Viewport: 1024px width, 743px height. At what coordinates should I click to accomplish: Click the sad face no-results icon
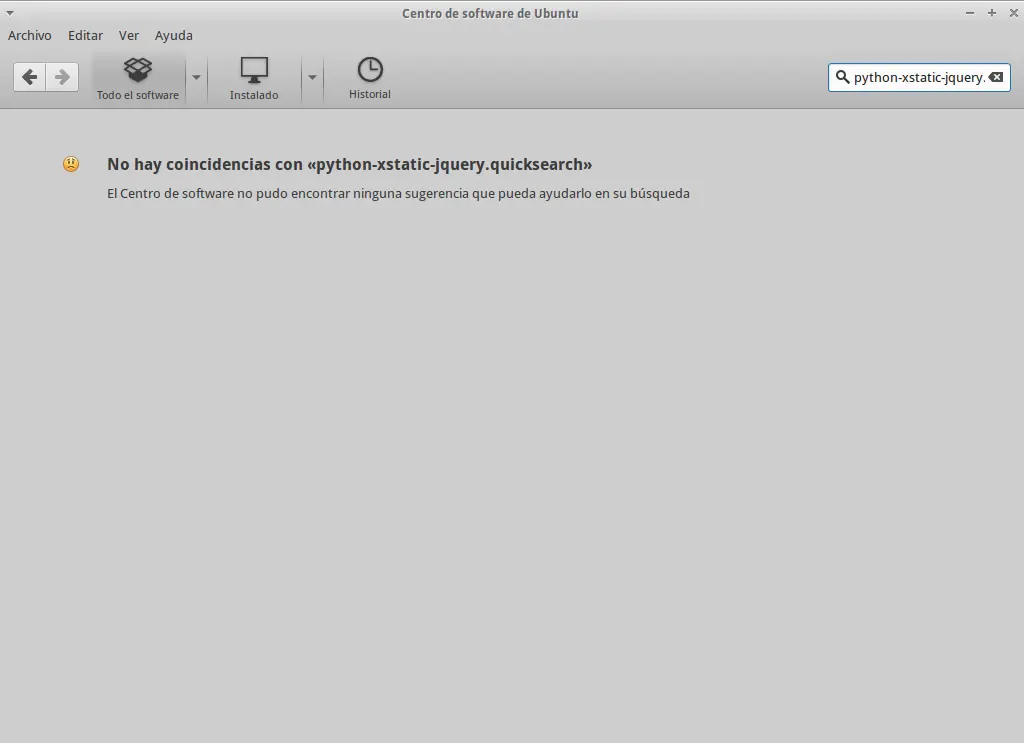click(71, 164)
